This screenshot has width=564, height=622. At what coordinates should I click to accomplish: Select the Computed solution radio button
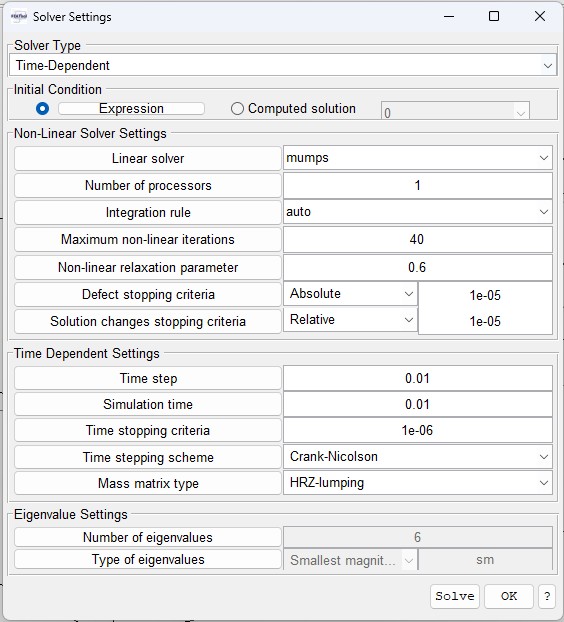tap(237, 109)
